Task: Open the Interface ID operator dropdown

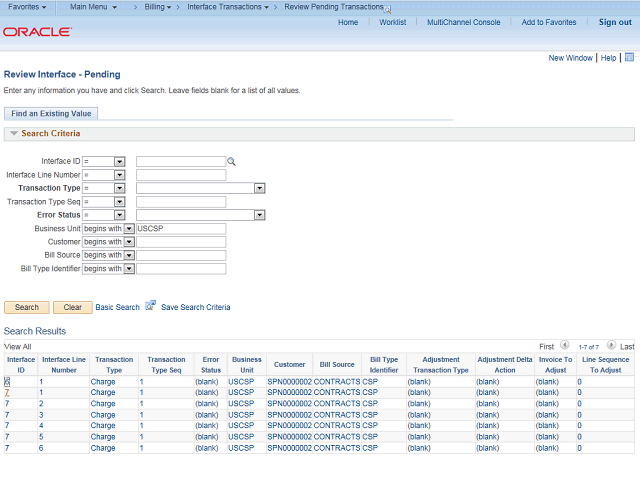Action: pos(119,161)
